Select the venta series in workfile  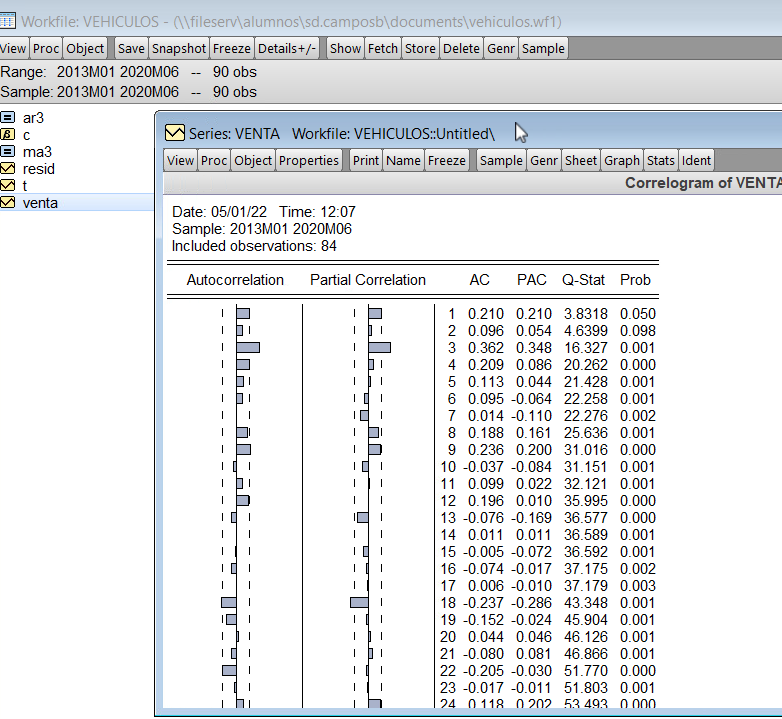[x=40, y=202]
